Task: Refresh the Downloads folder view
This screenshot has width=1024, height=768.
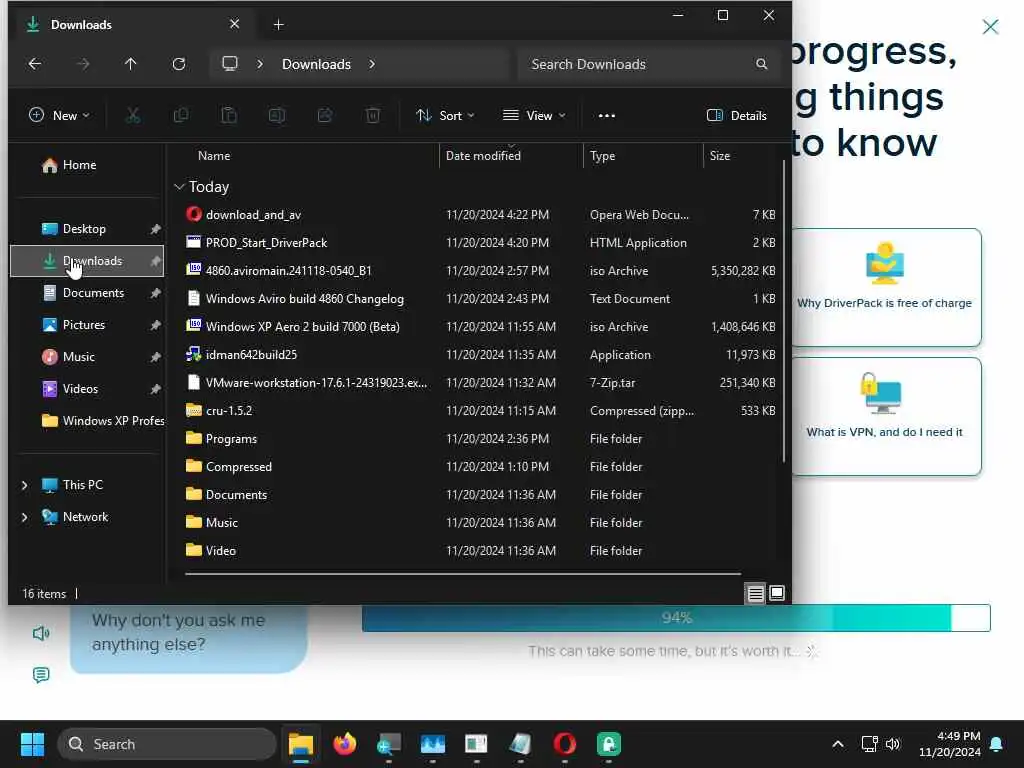Action: click(x=178, y=64)
